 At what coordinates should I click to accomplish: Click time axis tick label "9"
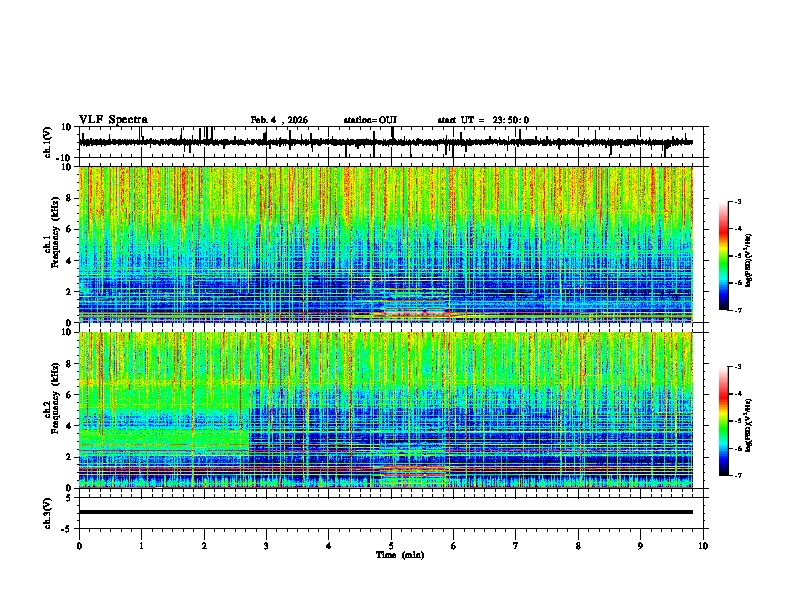coord(640,546)
